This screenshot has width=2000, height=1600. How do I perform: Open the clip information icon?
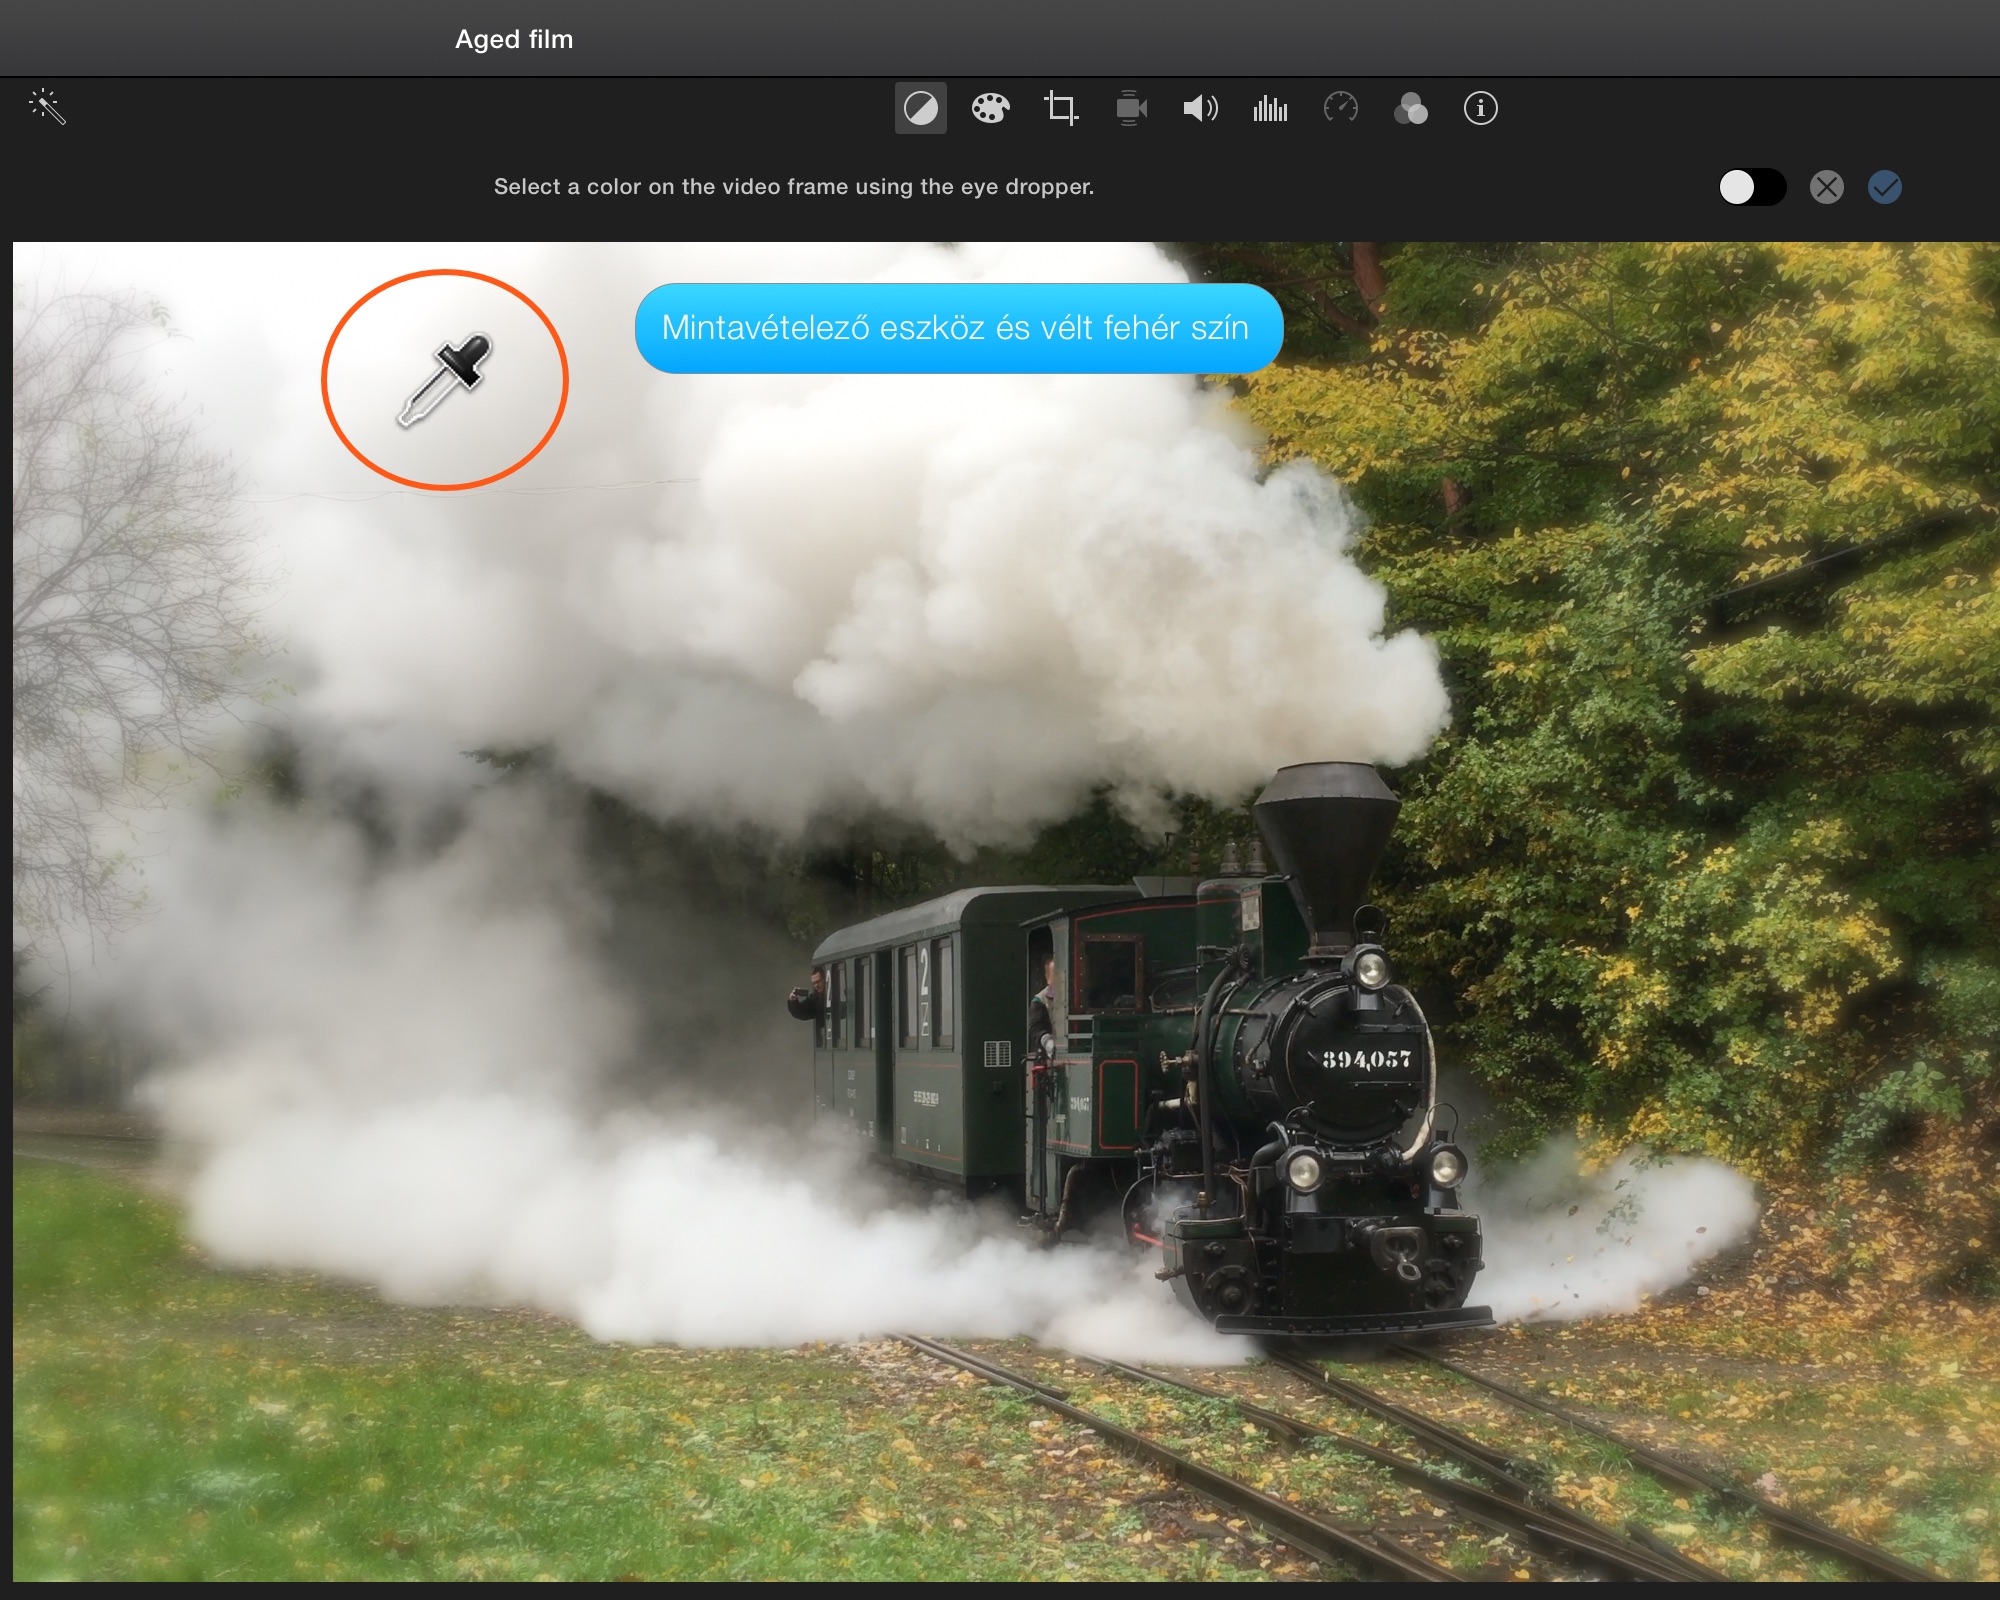pos(1480,108)
